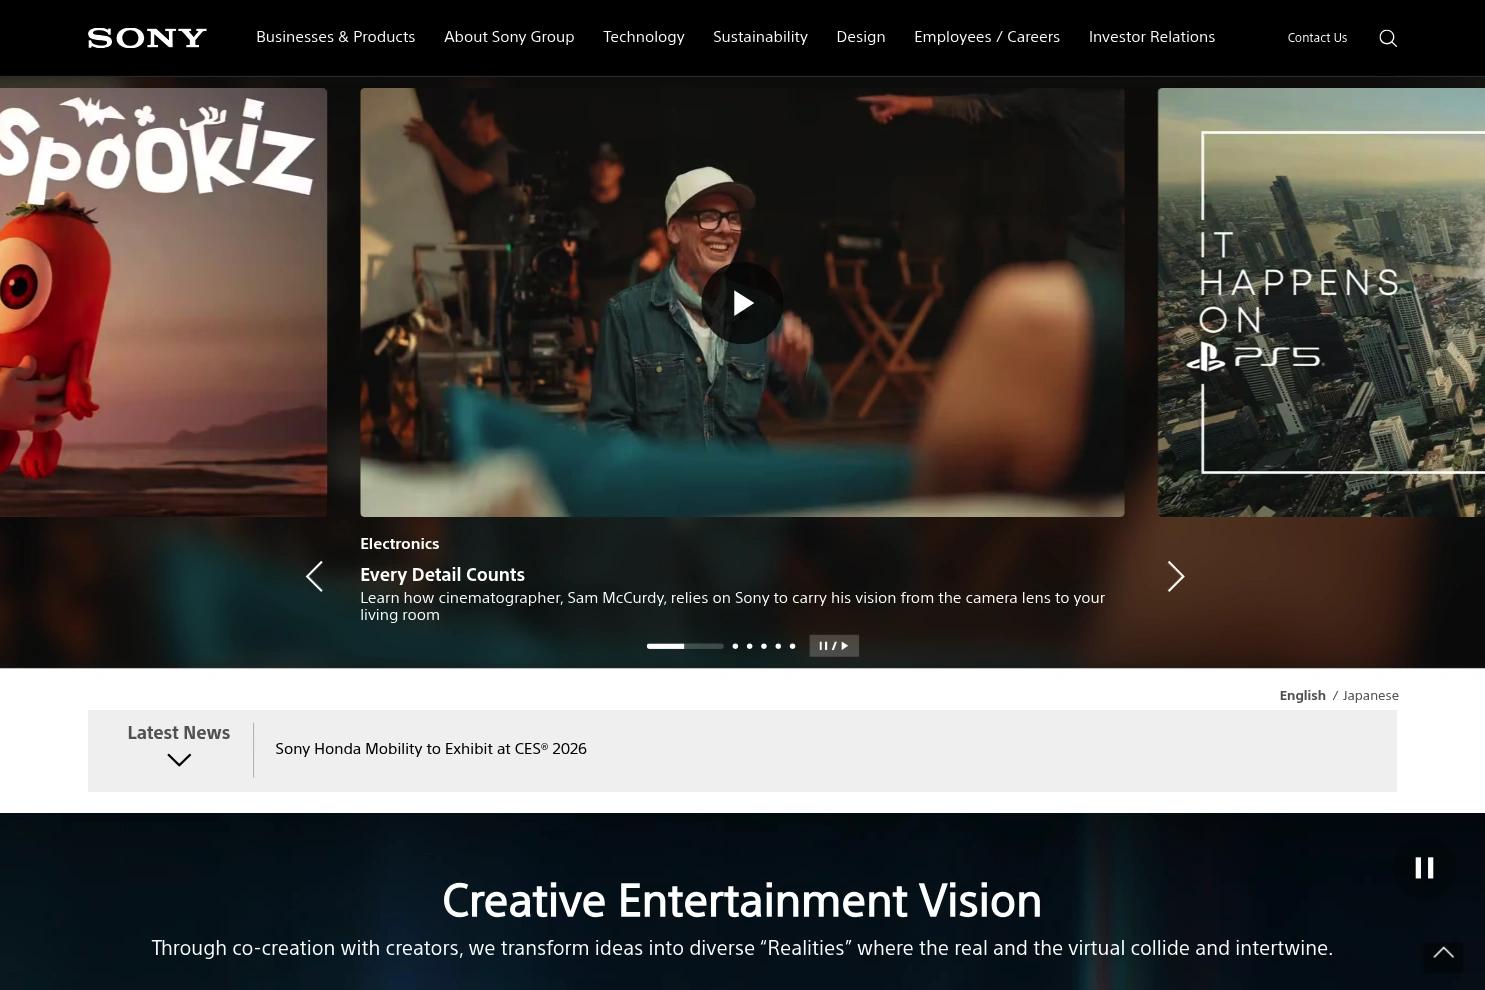
Task: Select the It Happens on PS5 slide
Action: (x=1321, y=302)
